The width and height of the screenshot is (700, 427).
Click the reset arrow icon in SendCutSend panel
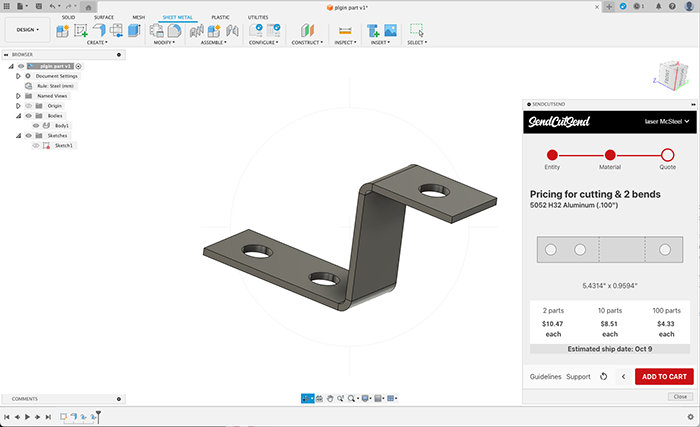[604, 377]
